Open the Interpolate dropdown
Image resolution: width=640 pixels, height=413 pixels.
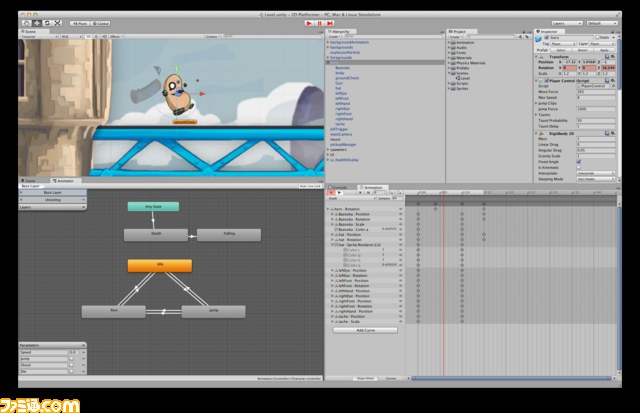596,173
